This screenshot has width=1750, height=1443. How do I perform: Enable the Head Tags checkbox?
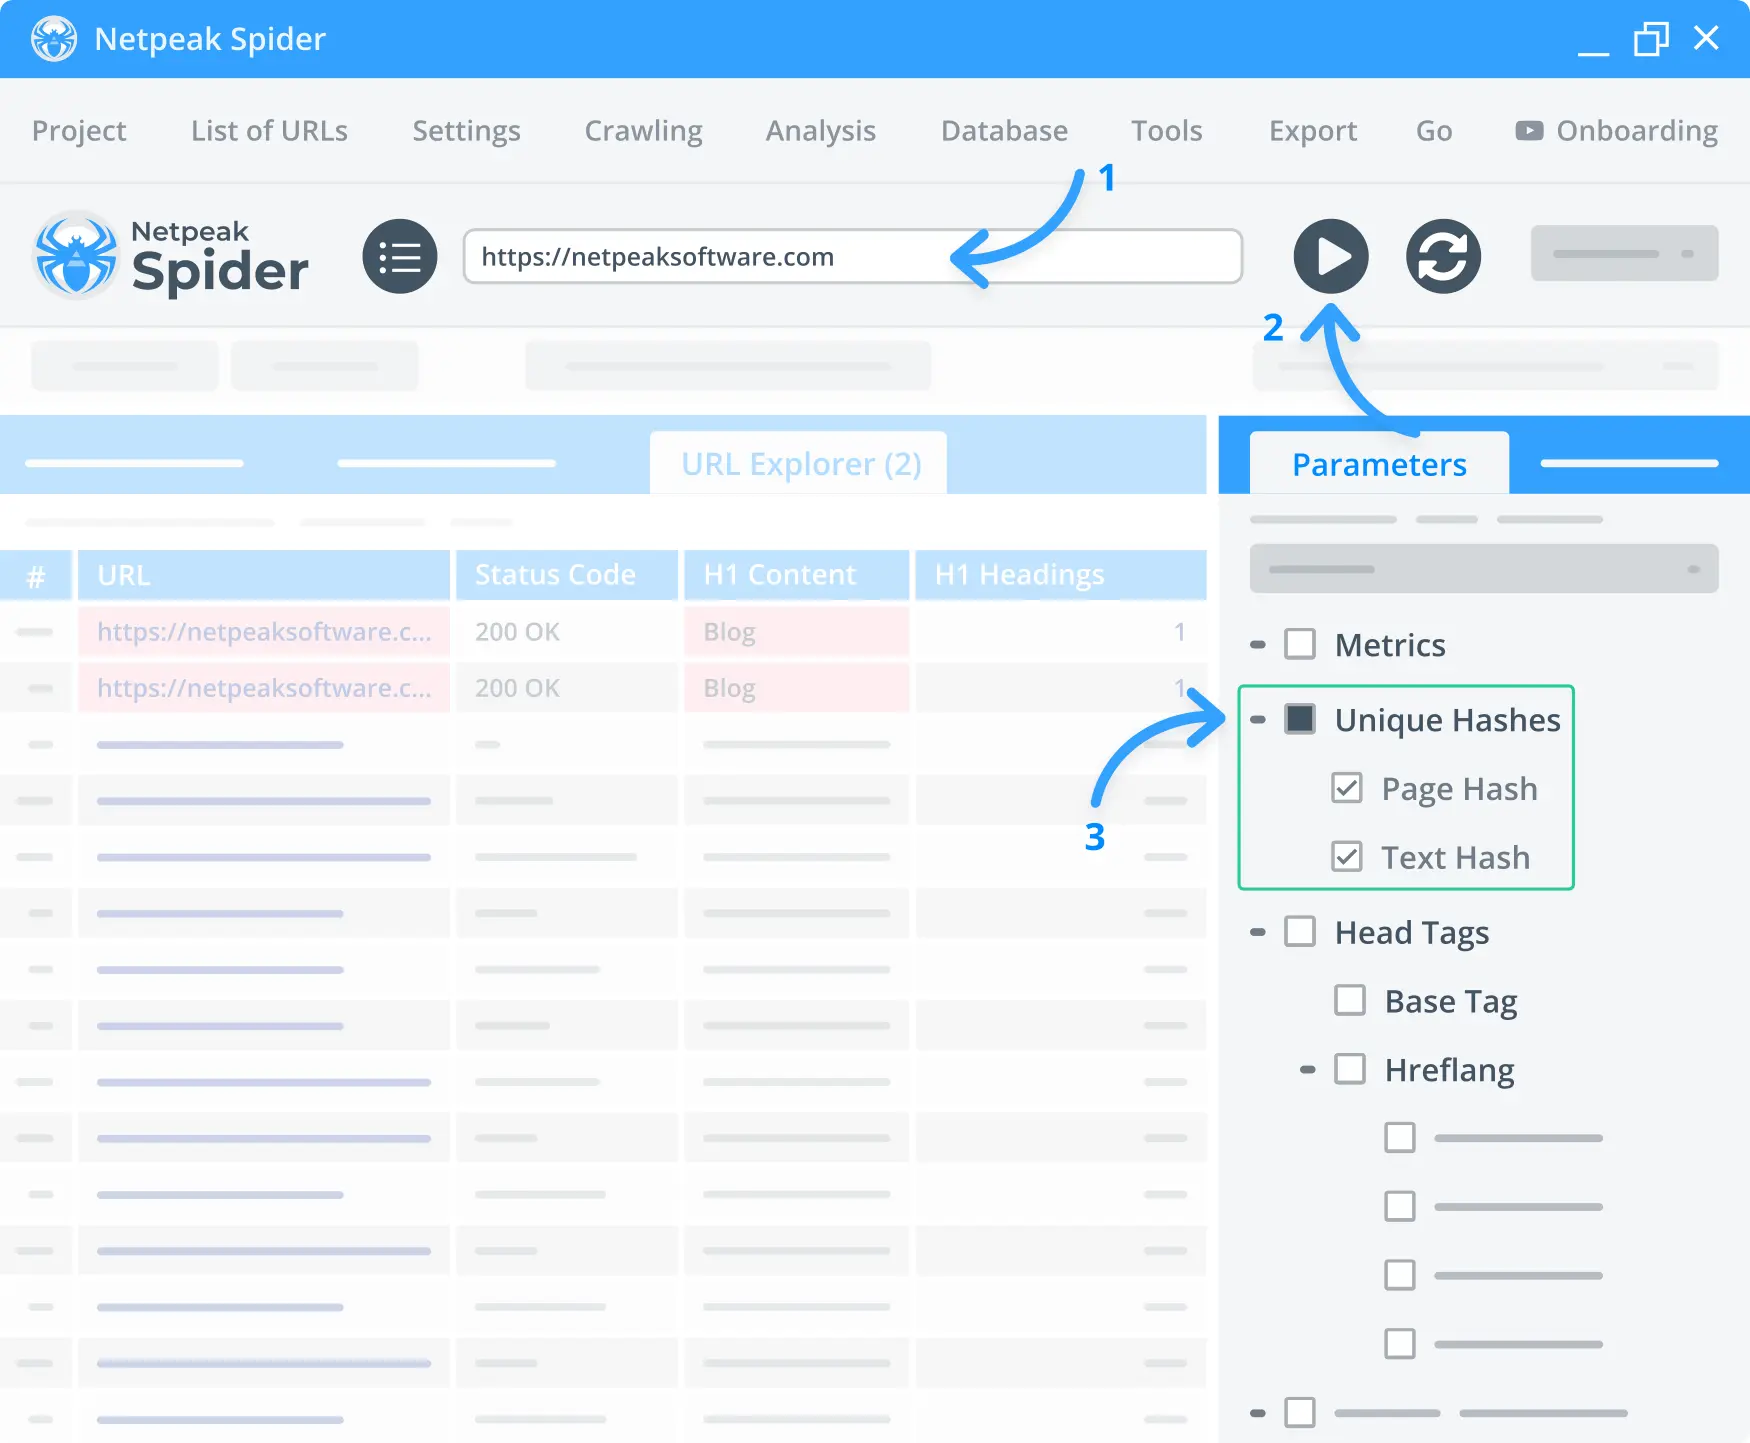pos(1300,931)
